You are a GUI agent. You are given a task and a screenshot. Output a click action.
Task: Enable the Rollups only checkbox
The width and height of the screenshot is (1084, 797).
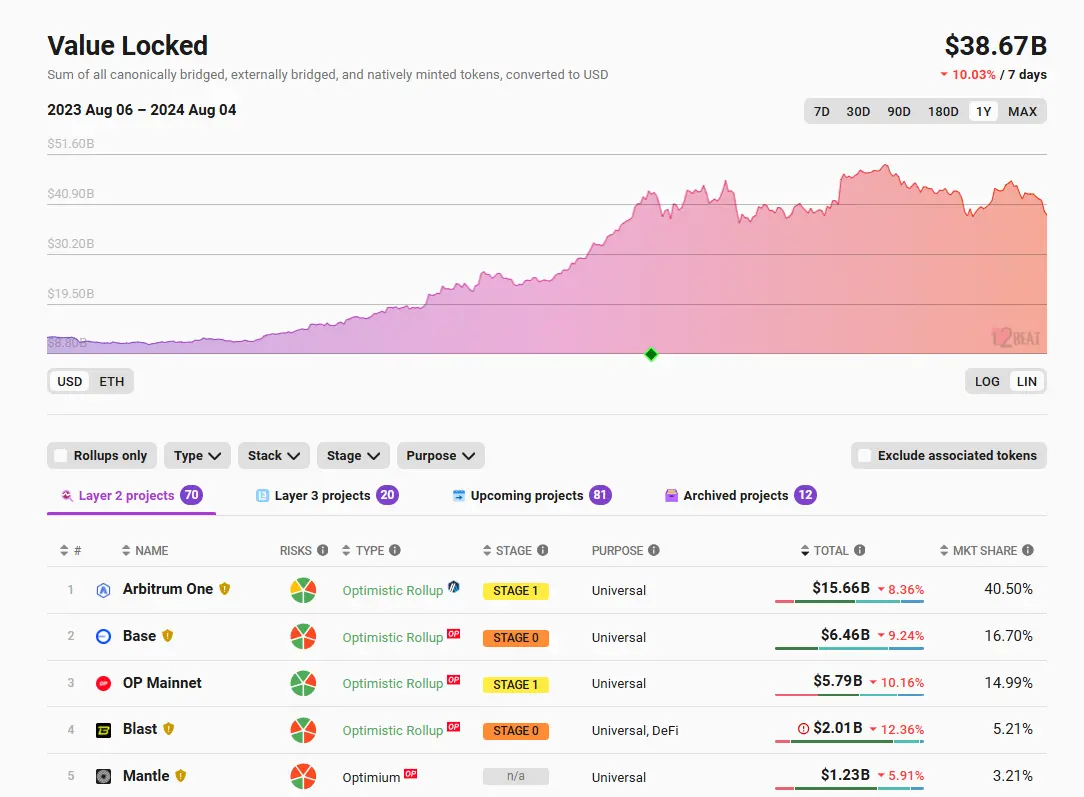click(x=61, y=456)
